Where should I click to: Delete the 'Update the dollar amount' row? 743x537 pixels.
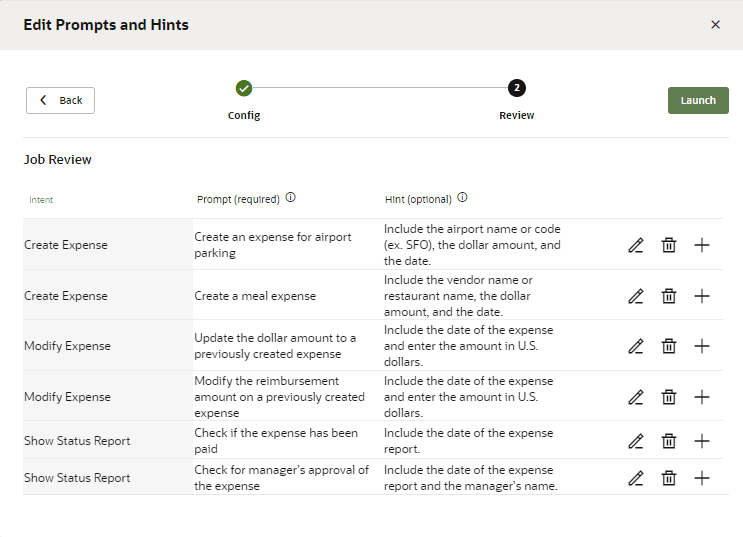point(669,346)
